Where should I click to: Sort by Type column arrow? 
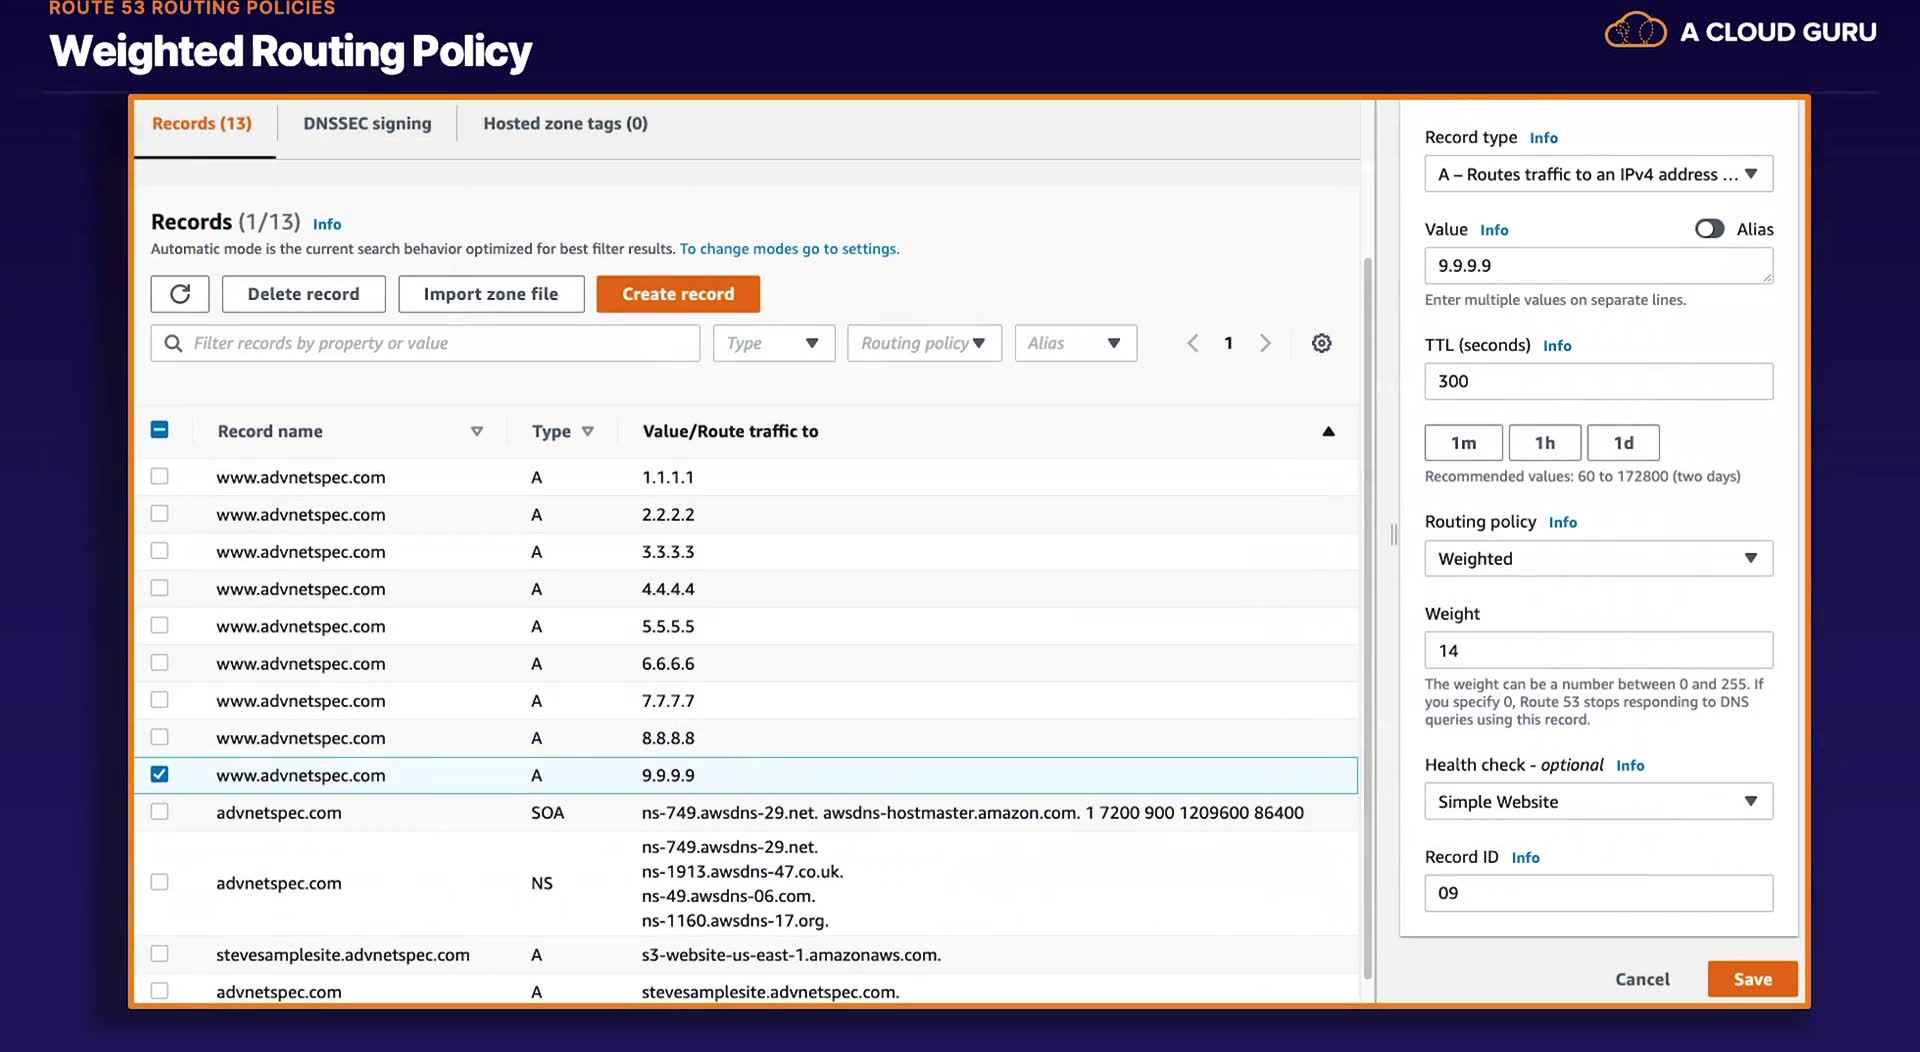(x=588, y=431)
